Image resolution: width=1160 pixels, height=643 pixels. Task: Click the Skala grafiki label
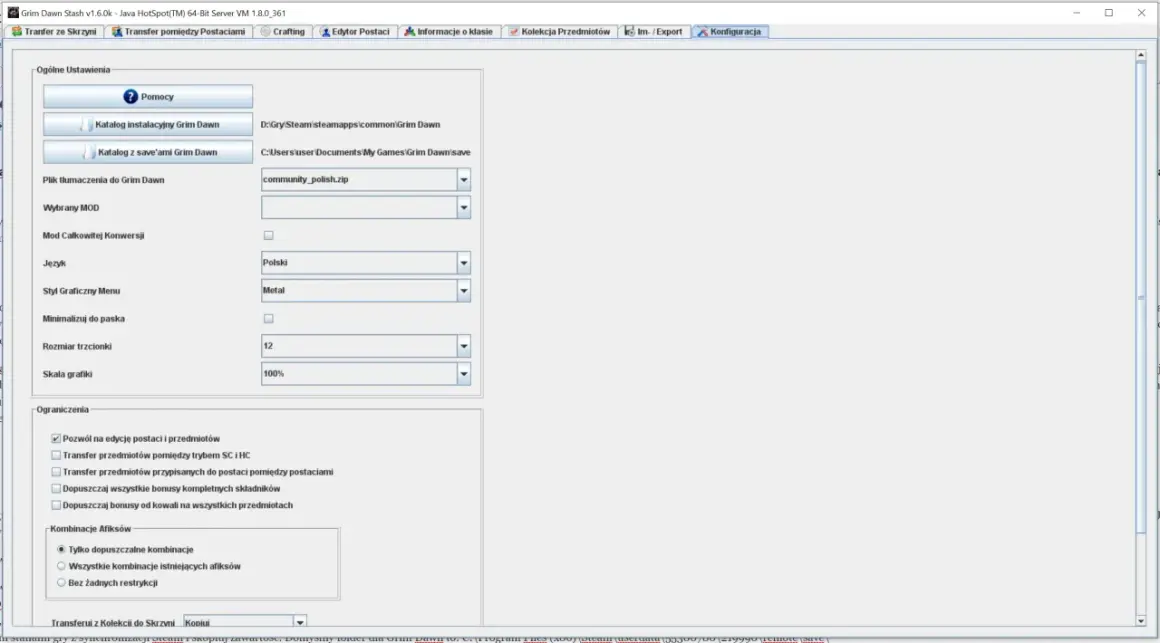(x=67, y=374)
